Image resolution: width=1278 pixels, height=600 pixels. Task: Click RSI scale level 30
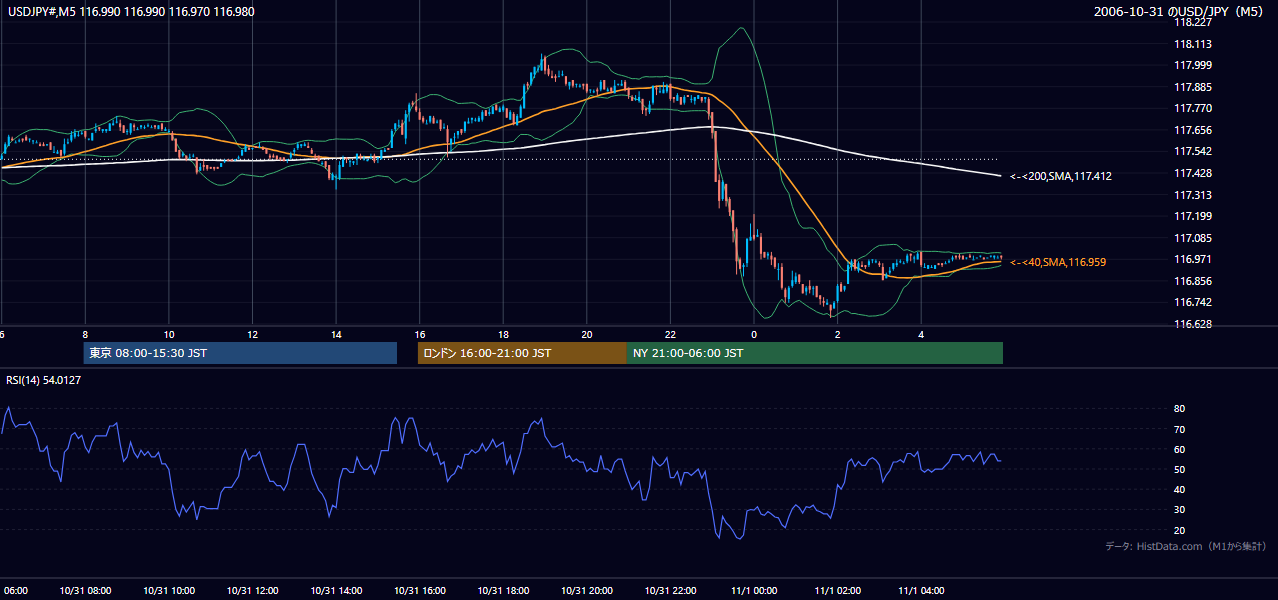click(x=1180, y=509)
